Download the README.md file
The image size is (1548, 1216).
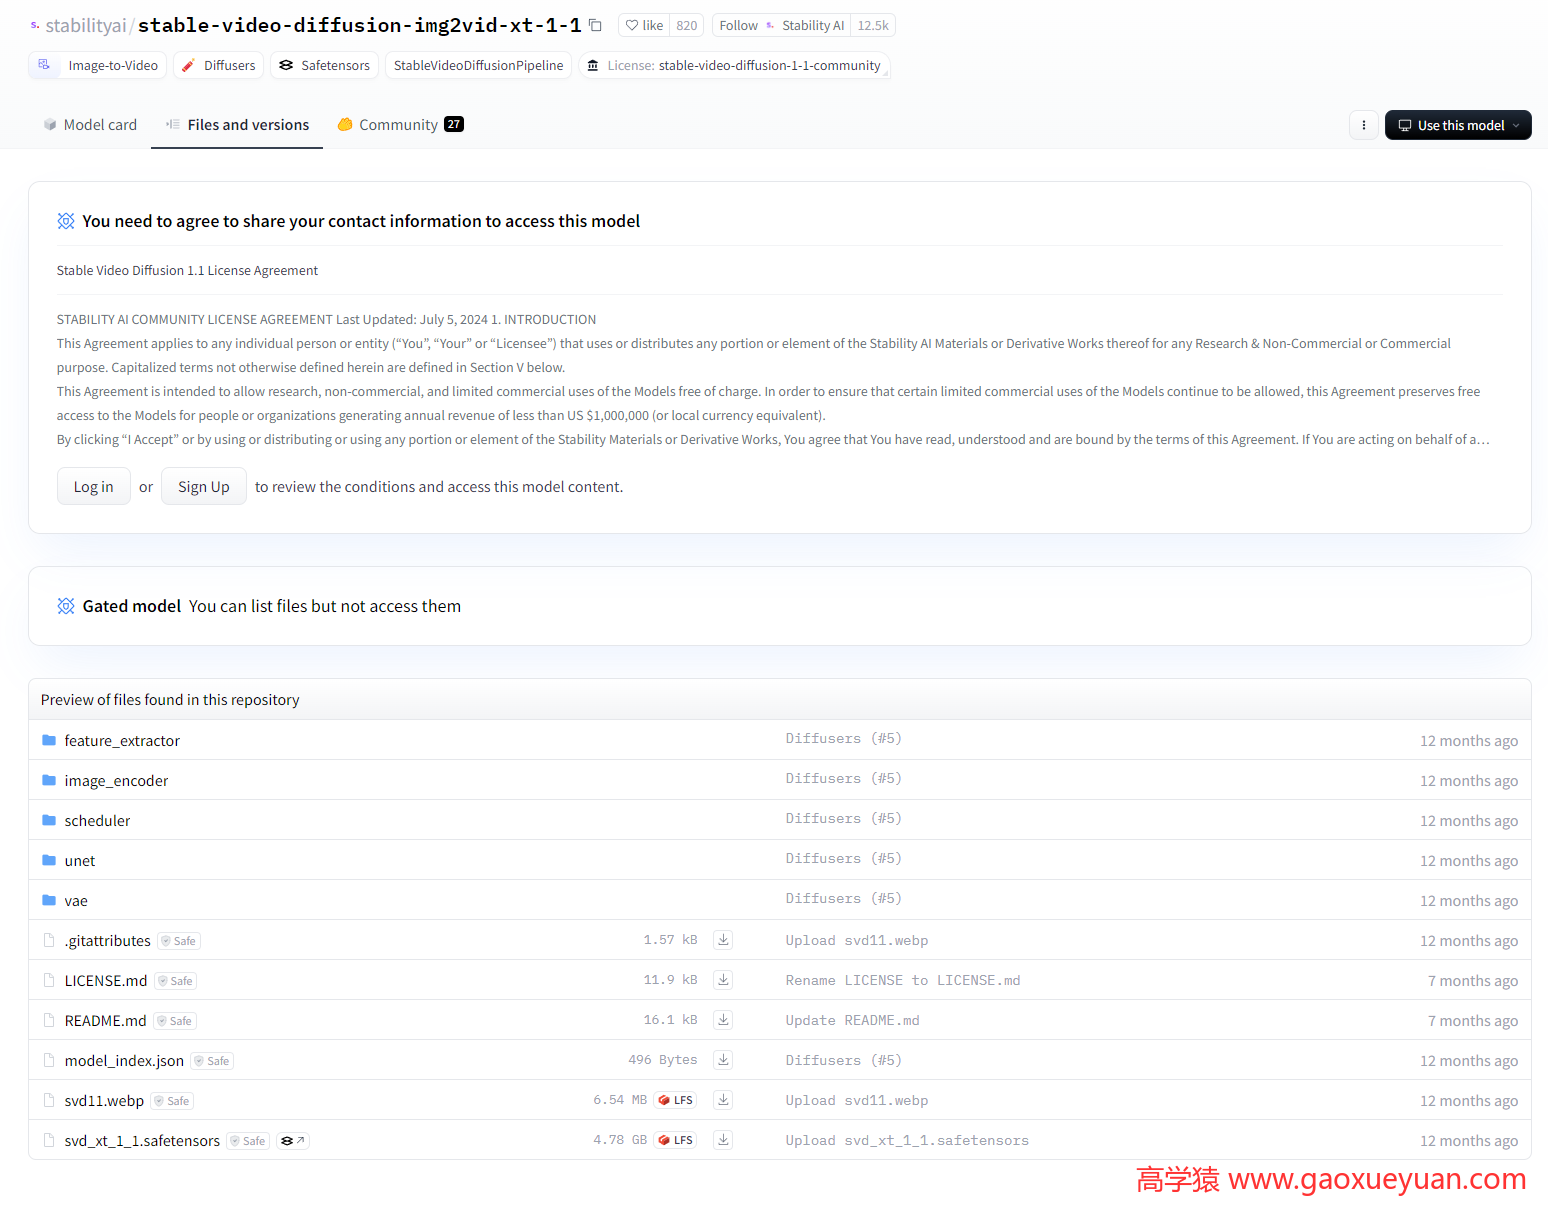click(723, 1020)
